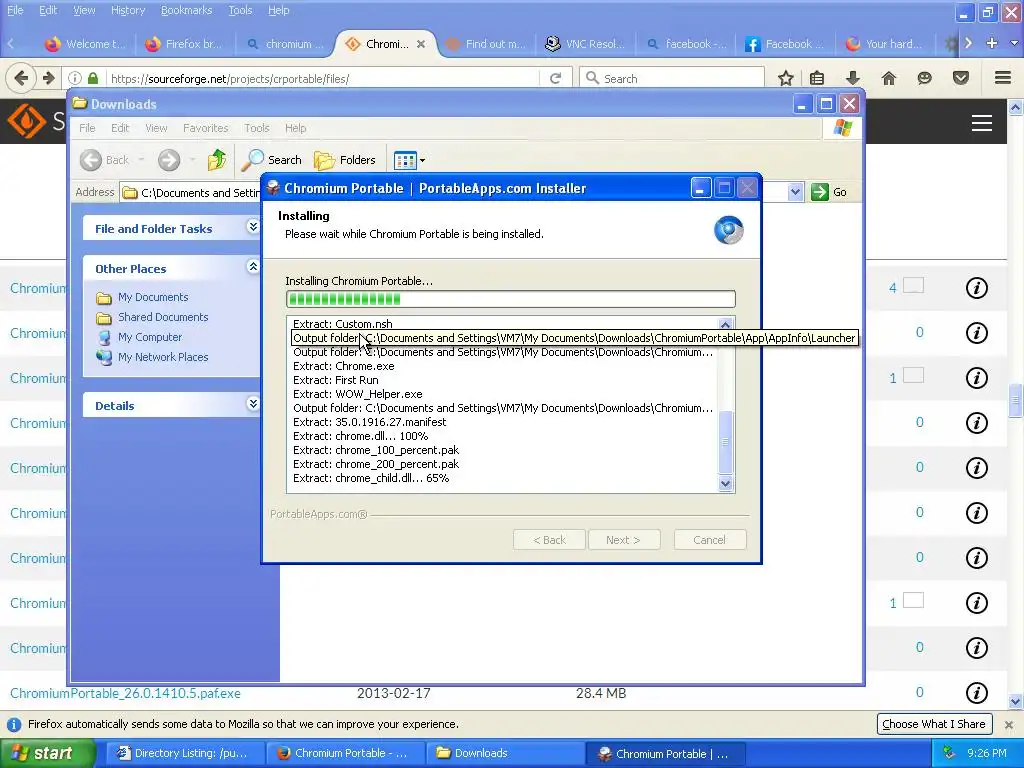This screenshot has height=768, width=1024.
Task: Switch to VNC Resol... tab
Action: click(x=586, y=44)
